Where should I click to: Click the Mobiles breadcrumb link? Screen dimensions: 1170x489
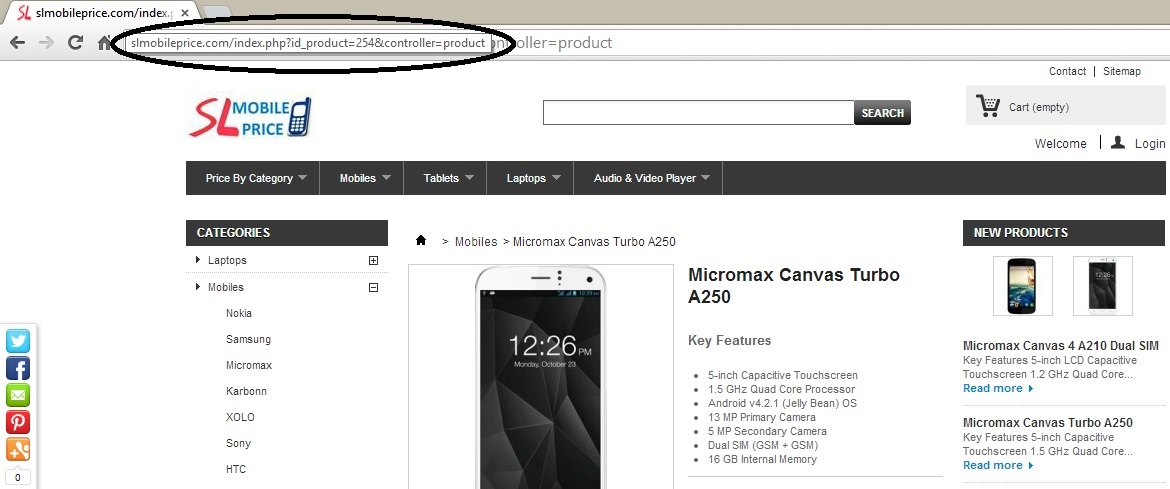(475, 242)
